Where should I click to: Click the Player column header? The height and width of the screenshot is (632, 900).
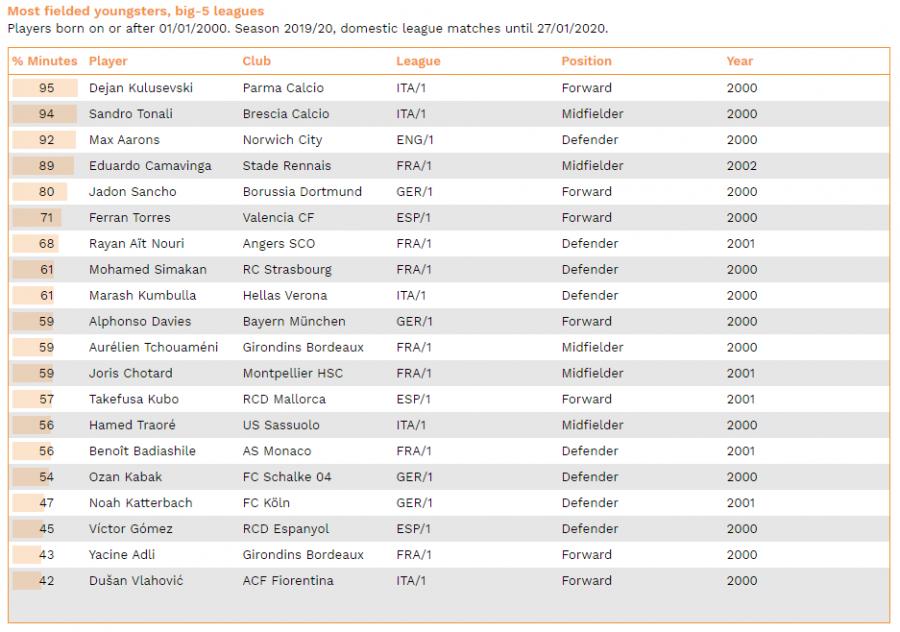[x=108, y=61]
